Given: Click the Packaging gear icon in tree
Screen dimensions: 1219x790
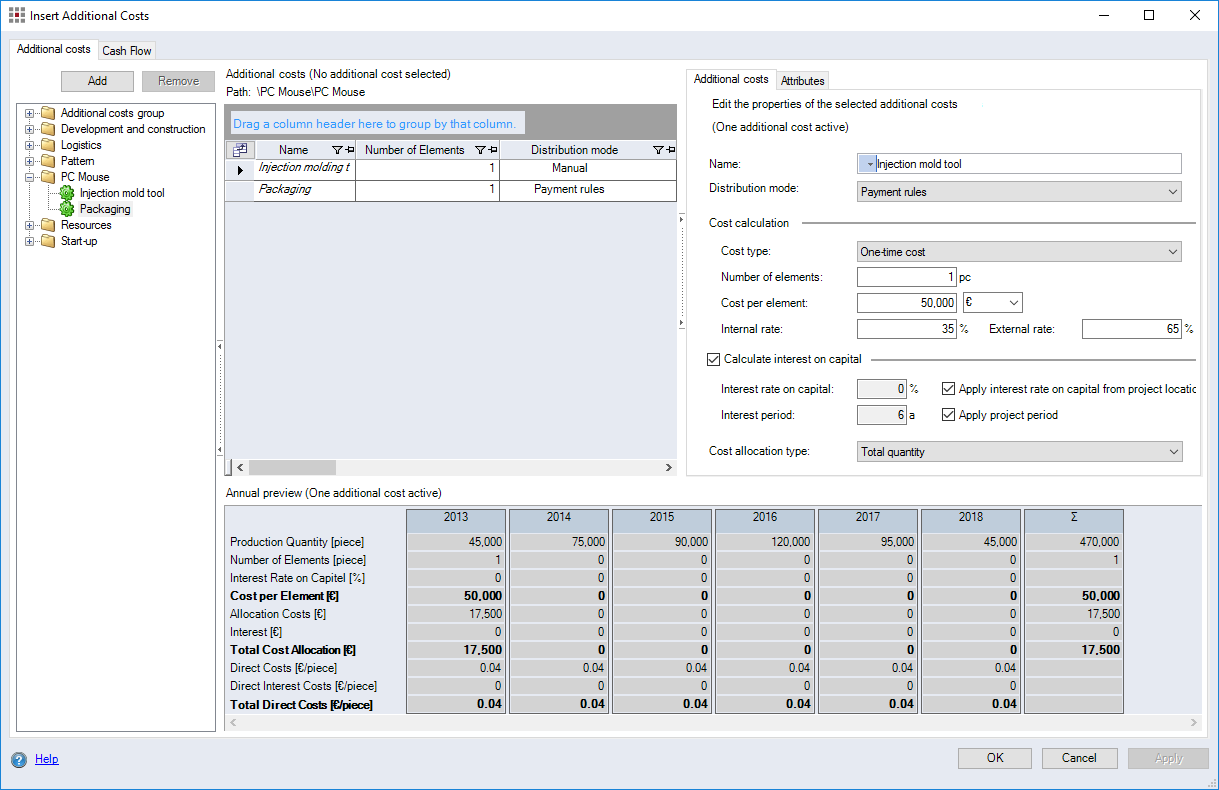Looking at the screenshot, I should (x=67, y=209).
